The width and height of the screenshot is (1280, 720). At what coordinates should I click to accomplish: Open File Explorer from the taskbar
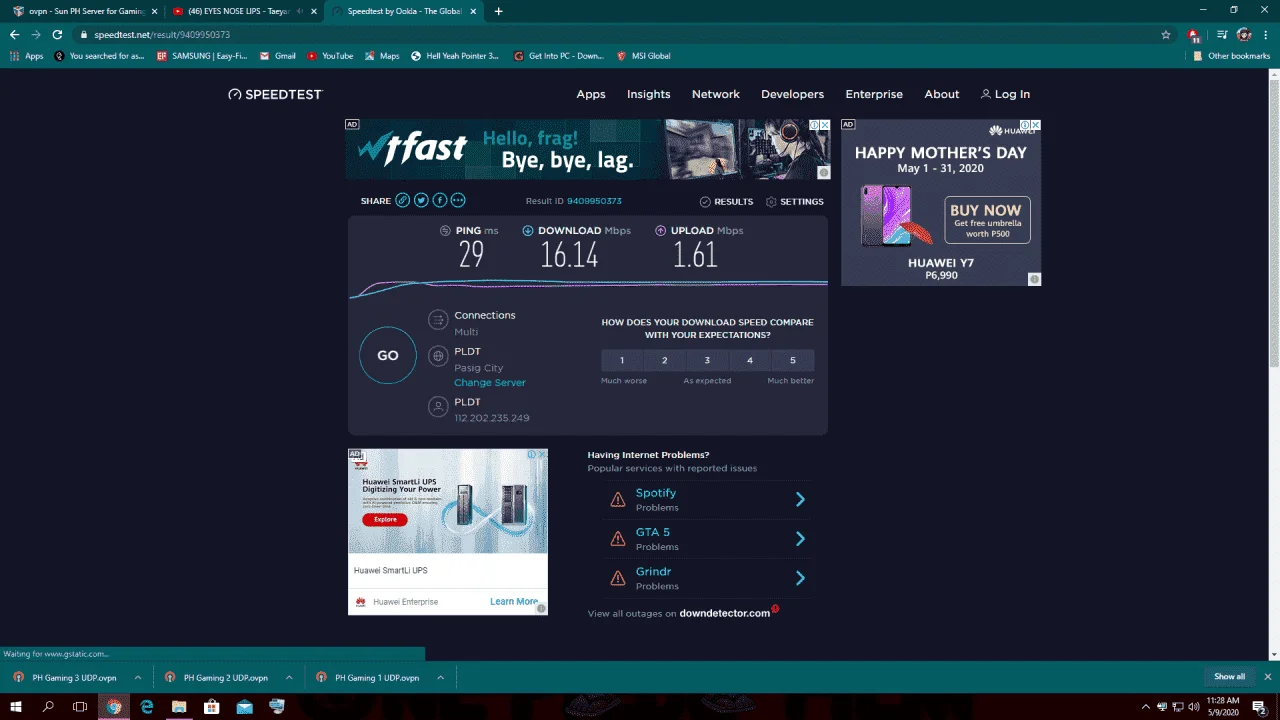click(x=179, y=706)
